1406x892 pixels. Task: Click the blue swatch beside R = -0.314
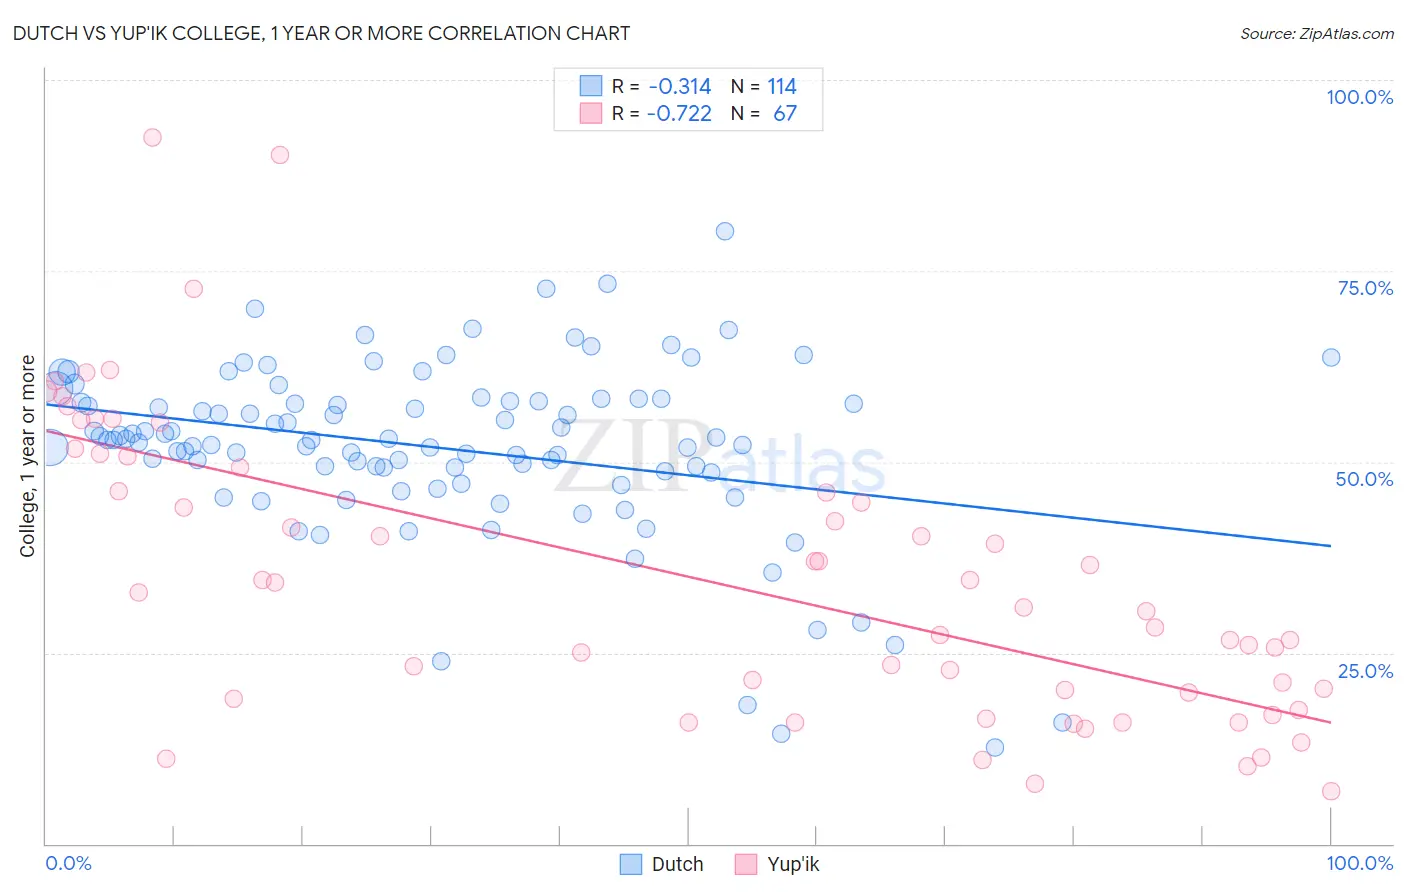tap(591, 86)
